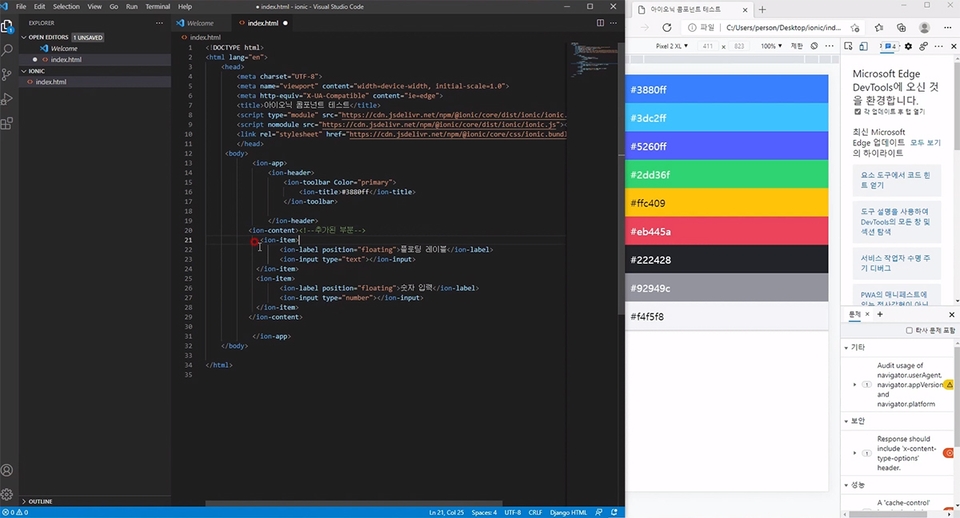Screen dimensions: 960x518
Task: Click the feedback icon in the status bar
Action: point(599,512)
